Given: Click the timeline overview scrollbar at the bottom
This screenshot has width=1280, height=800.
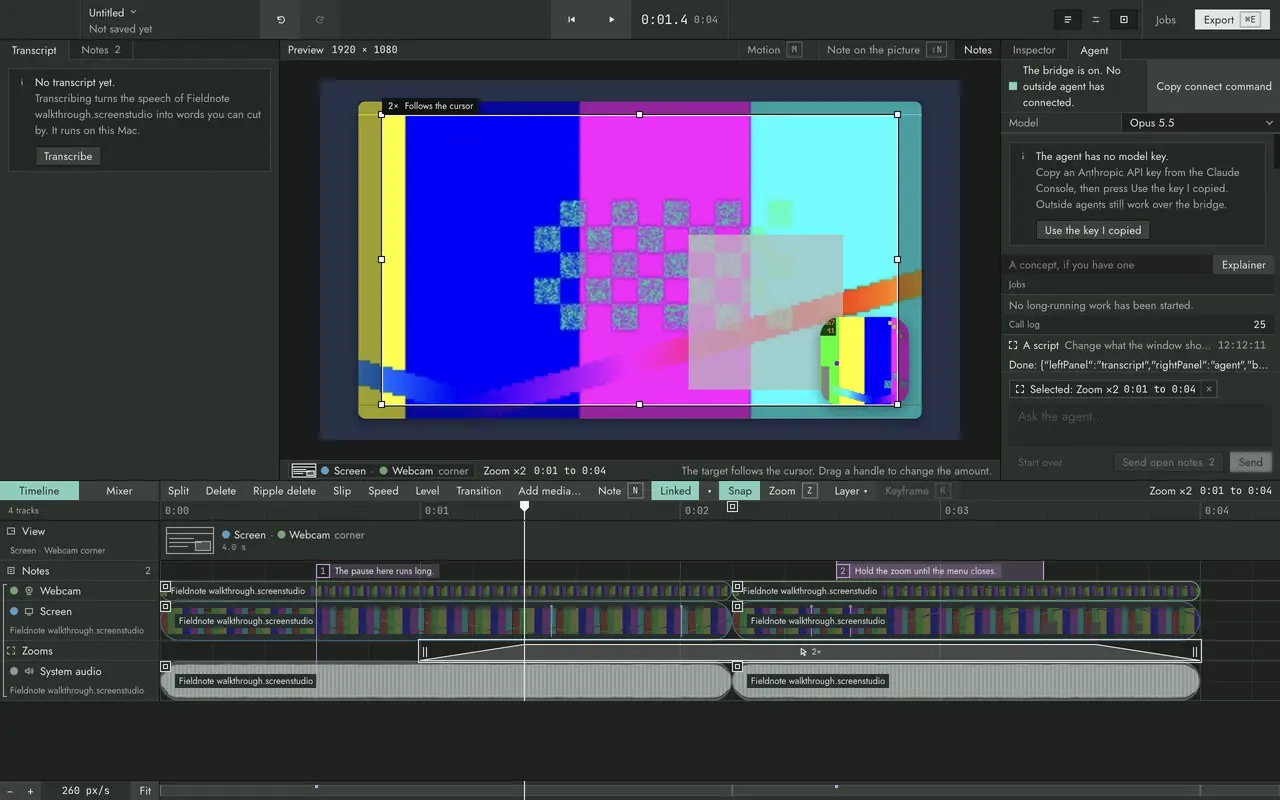Looking at the screenshot, I should pos(720,791).
